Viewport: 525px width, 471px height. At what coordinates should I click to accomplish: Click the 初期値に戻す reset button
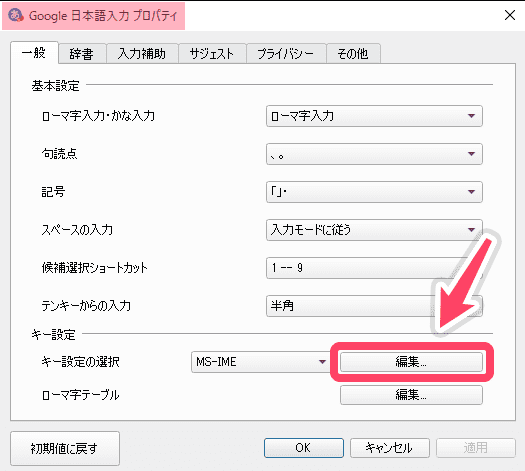pos(65,448)
